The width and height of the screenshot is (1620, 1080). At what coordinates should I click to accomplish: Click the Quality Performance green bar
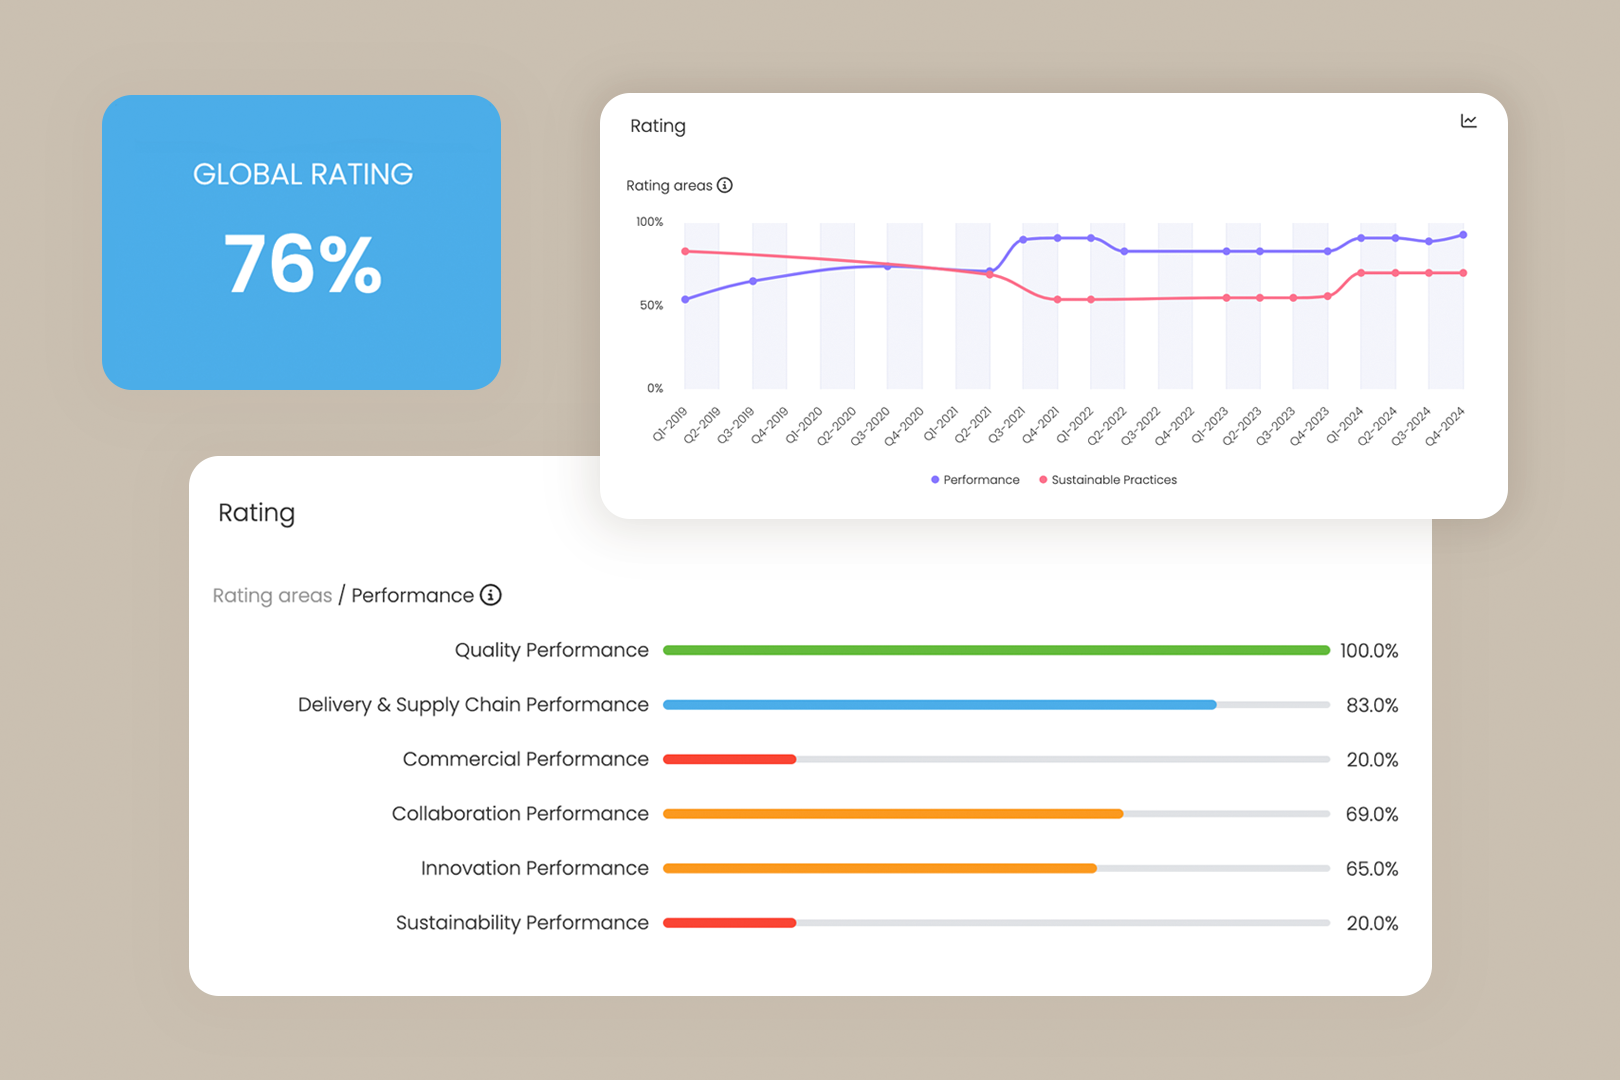pyautogui.click(x=996, y=650)
